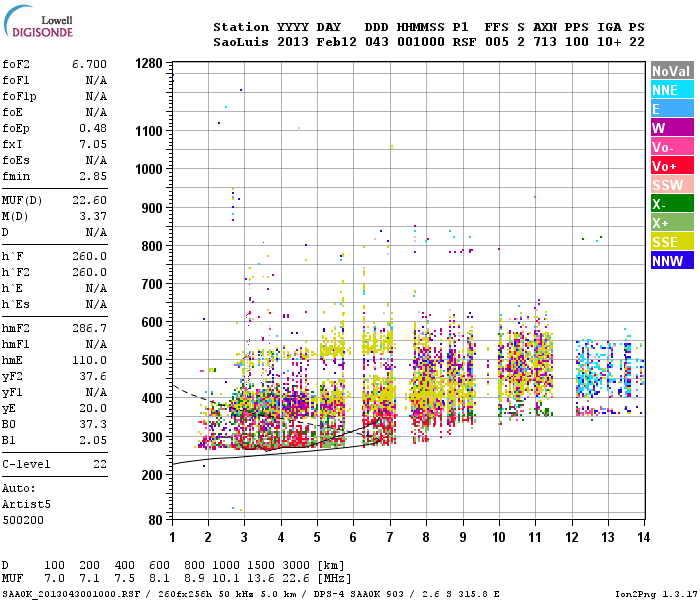Click the SAA0K_2013043001000.RSF filename
700x600 pixels.
point(71,594)
